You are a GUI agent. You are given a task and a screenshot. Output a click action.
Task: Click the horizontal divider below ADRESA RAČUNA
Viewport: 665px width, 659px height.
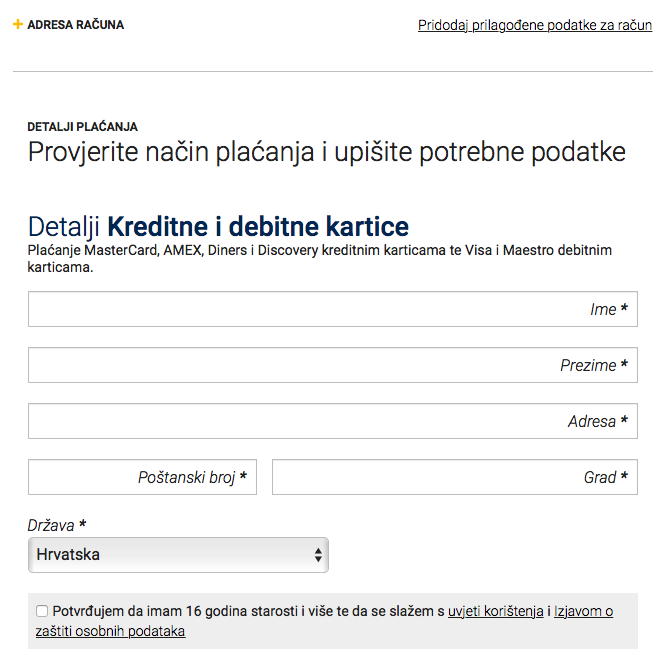pyautogui.click(x=332, y=72)
